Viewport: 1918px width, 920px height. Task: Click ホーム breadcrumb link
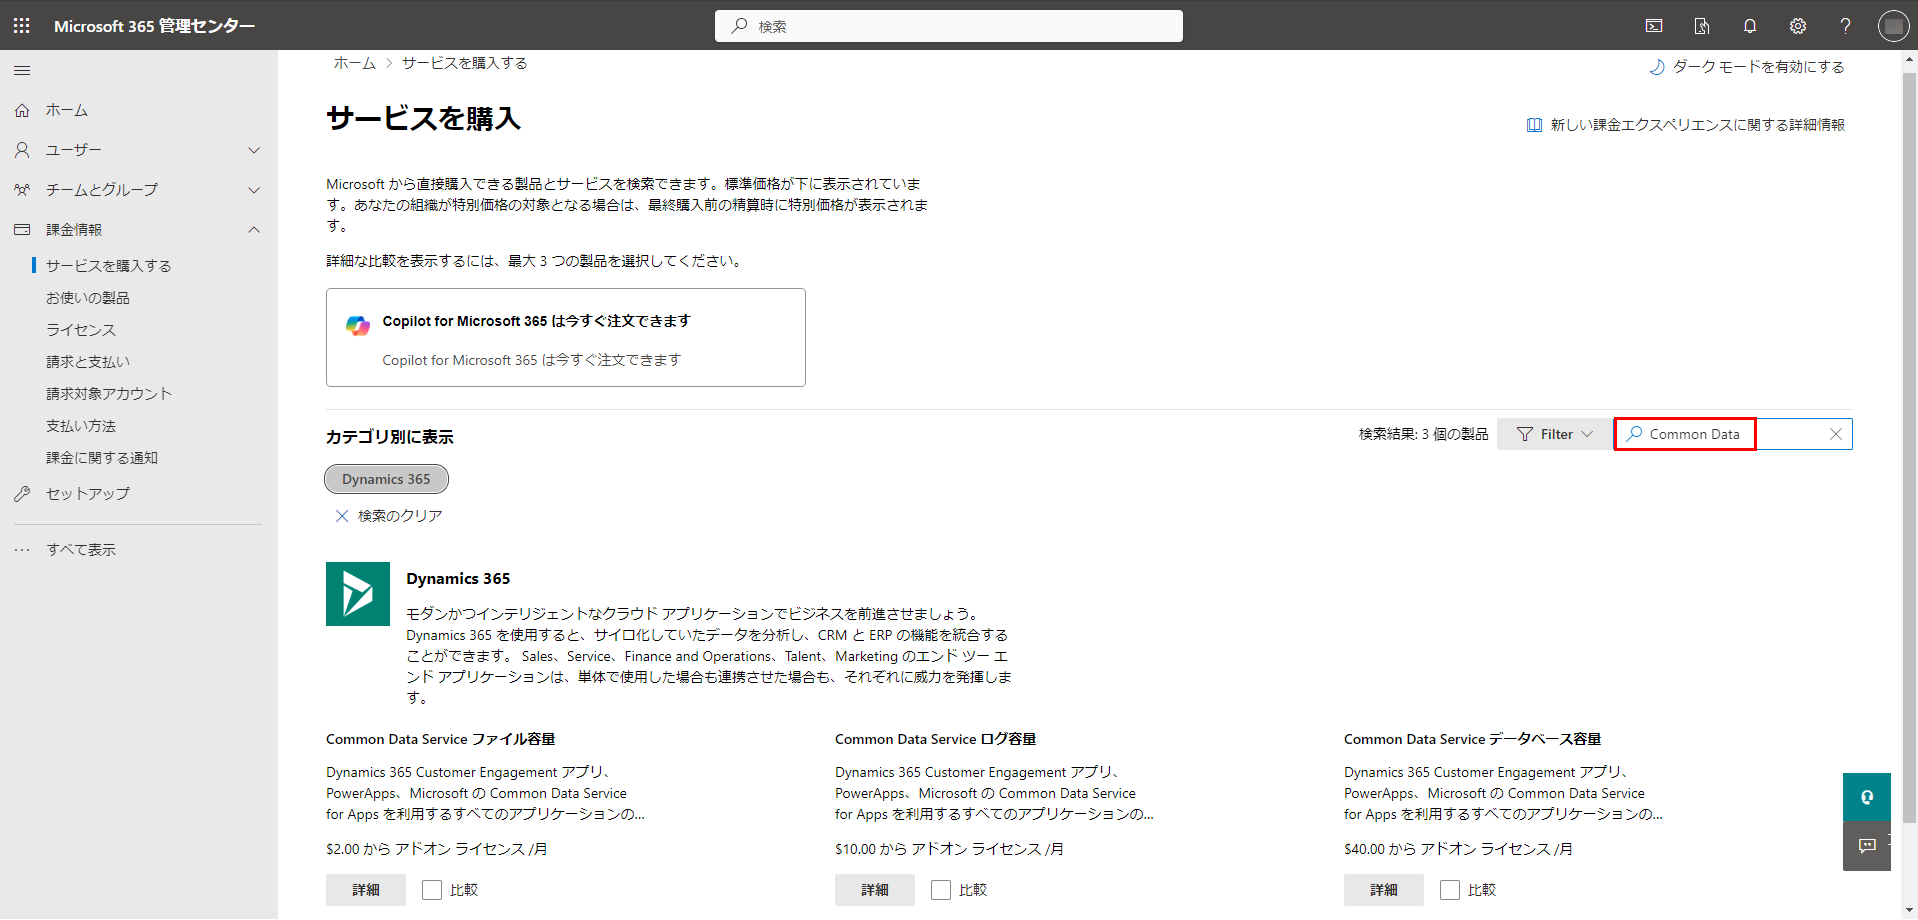(354, 63)
